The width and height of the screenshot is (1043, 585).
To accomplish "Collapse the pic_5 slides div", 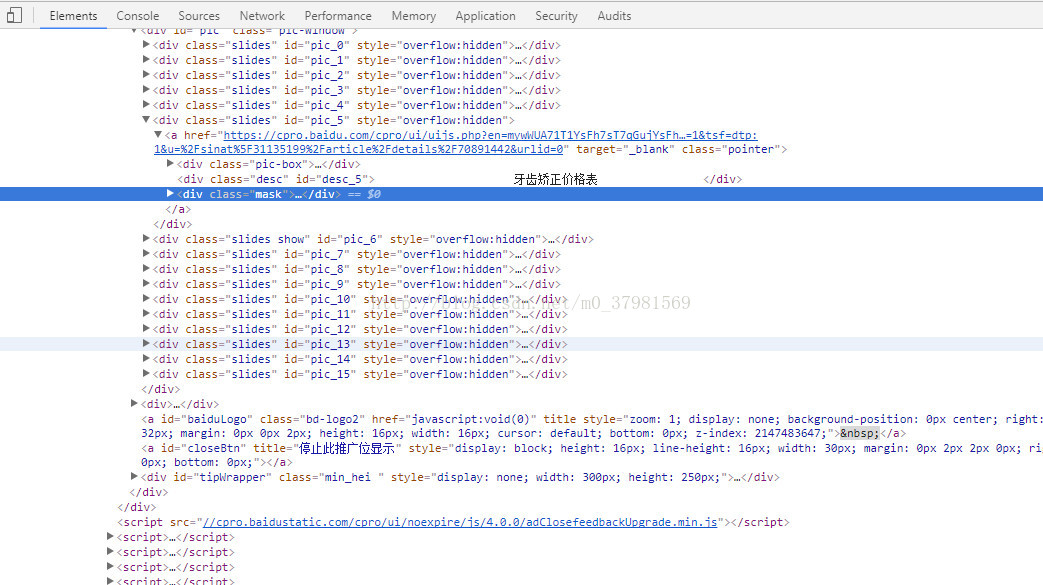I will (x=146, y=120).
